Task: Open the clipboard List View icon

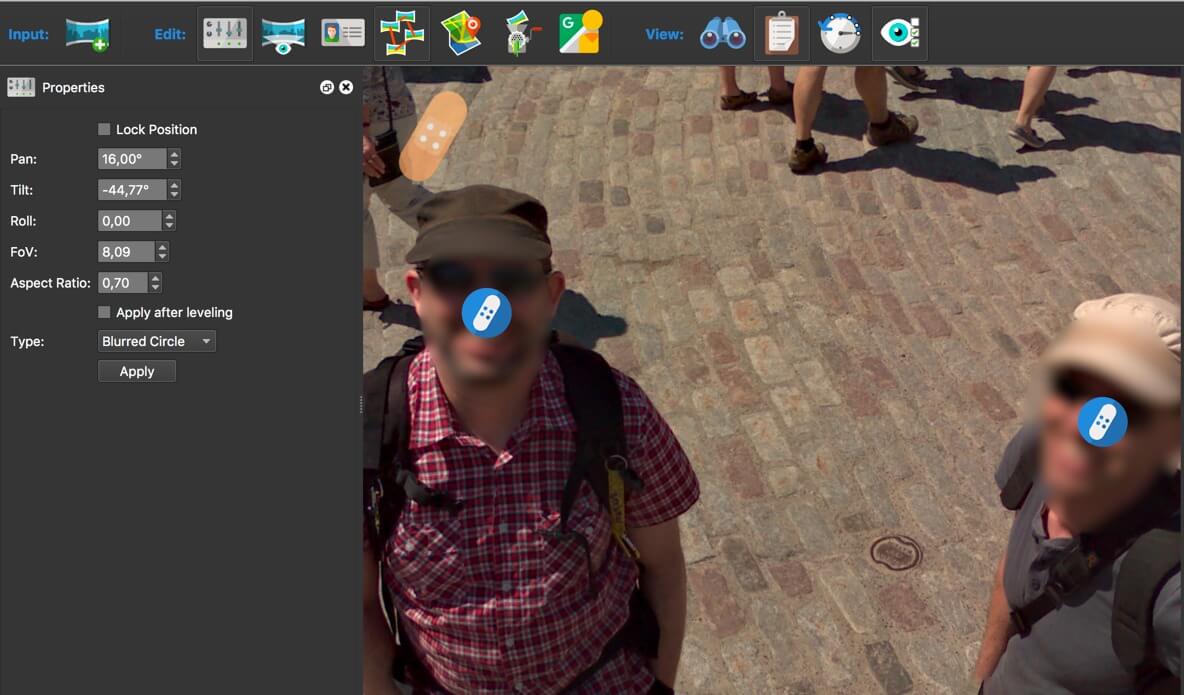Action: click(782, 33)
